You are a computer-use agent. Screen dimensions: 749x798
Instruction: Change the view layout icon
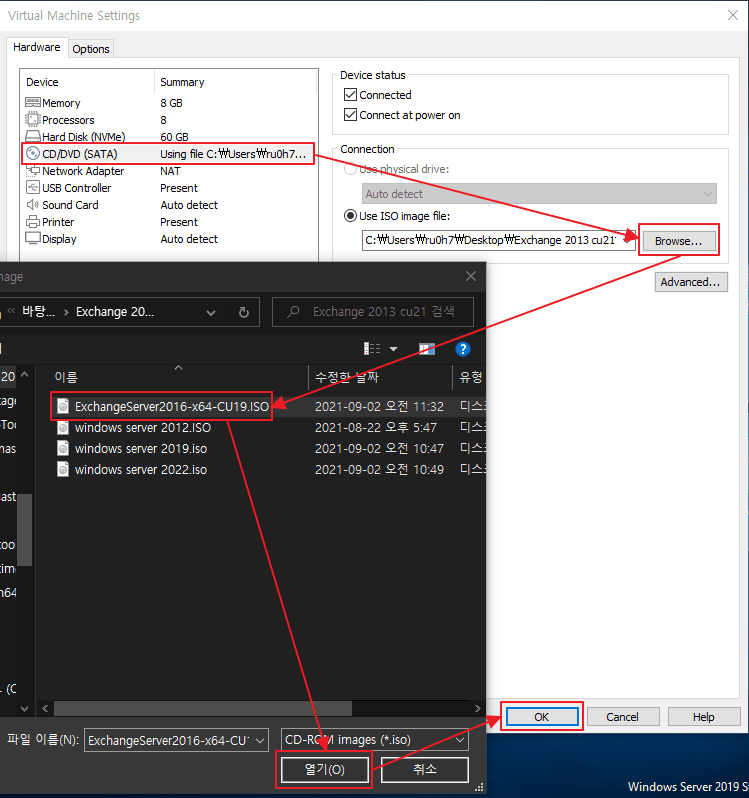(x=372, y=349)
